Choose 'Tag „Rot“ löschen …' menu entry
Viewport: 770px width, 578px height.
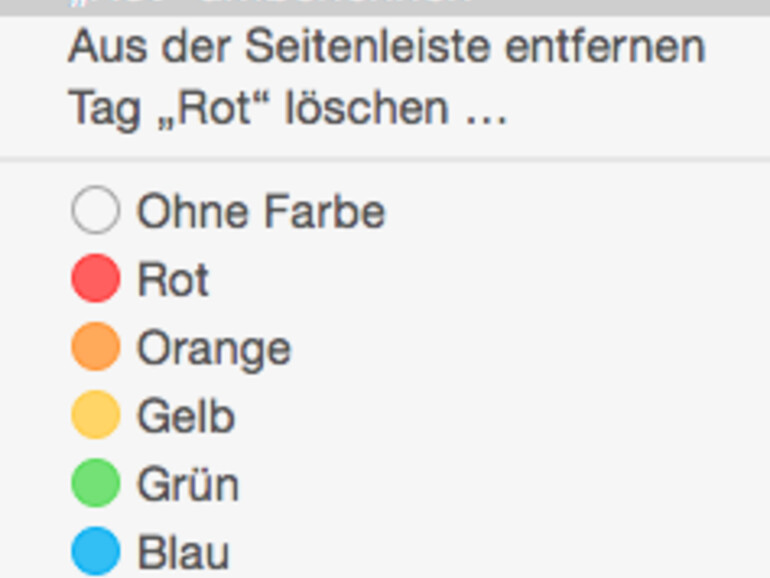pyautogui.click(x=288, y=108)
